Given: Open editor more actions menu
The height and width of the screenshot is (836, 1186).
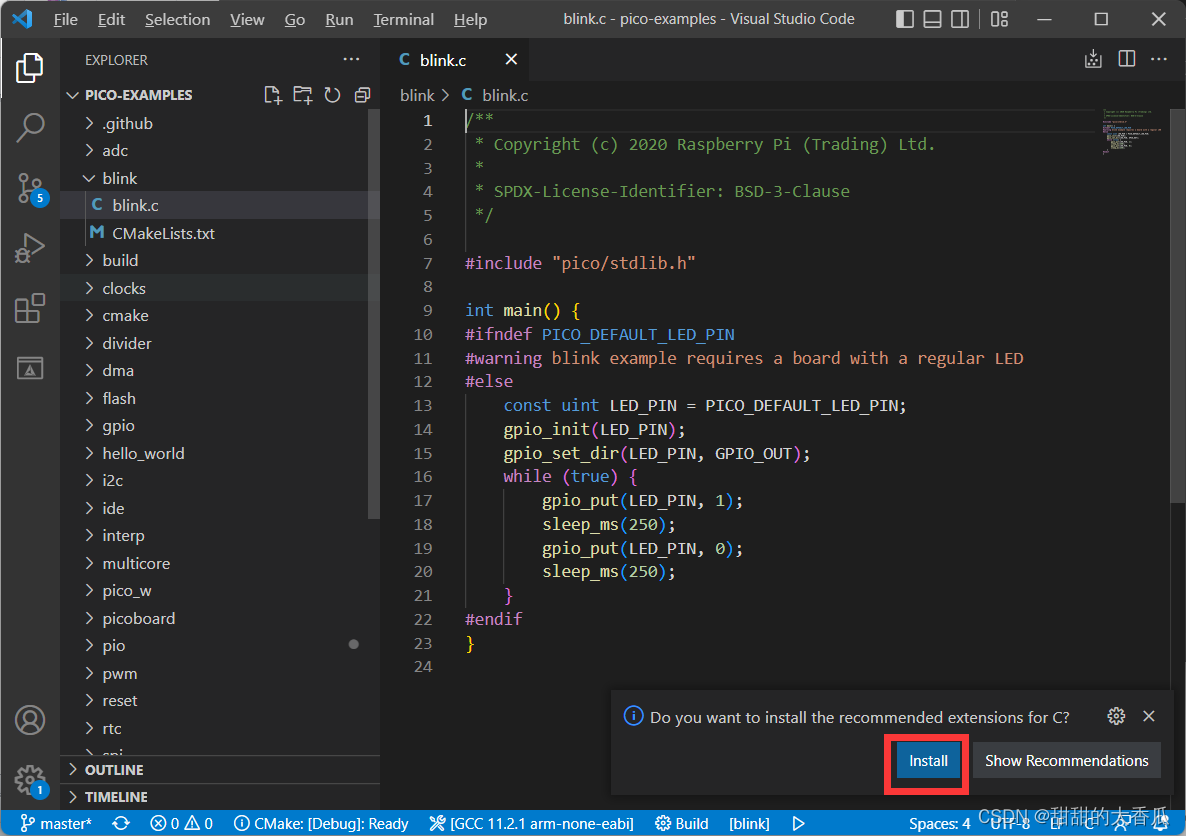Looking at the screenshot, I should pos(1159,59).
